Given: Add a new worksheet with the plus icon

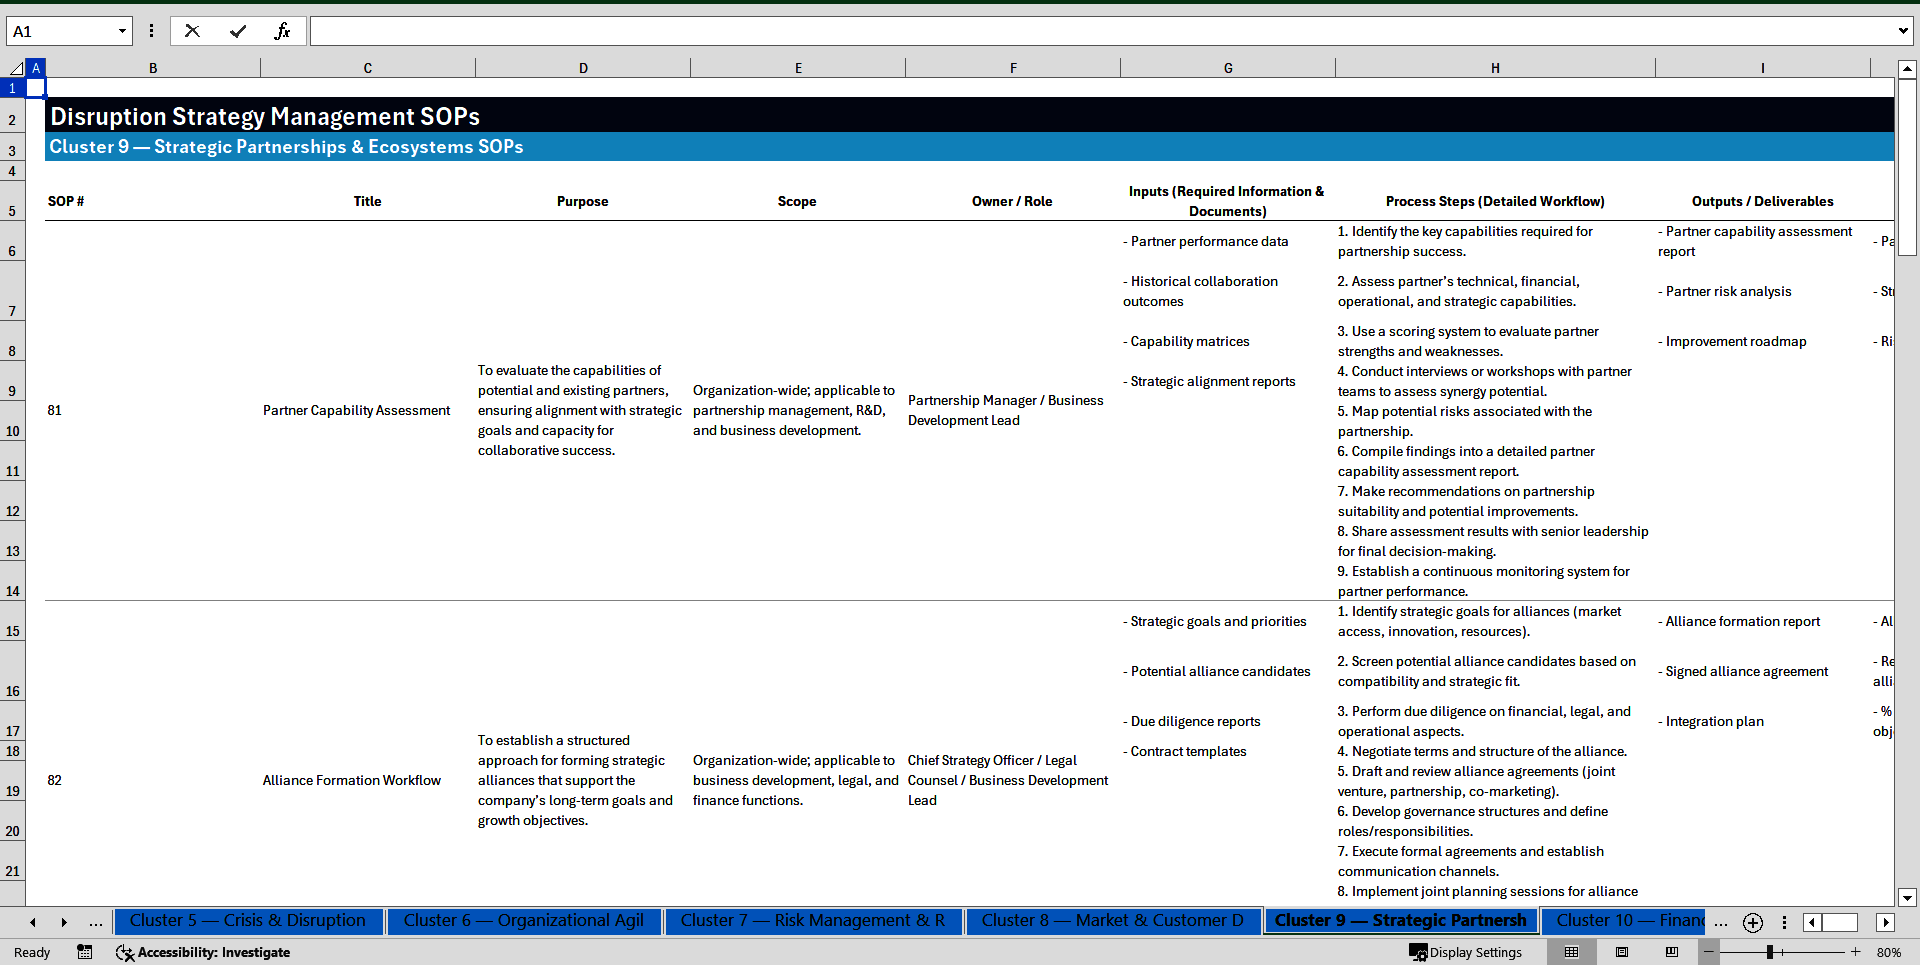Looking at the screenshot, I should 1752,922.
